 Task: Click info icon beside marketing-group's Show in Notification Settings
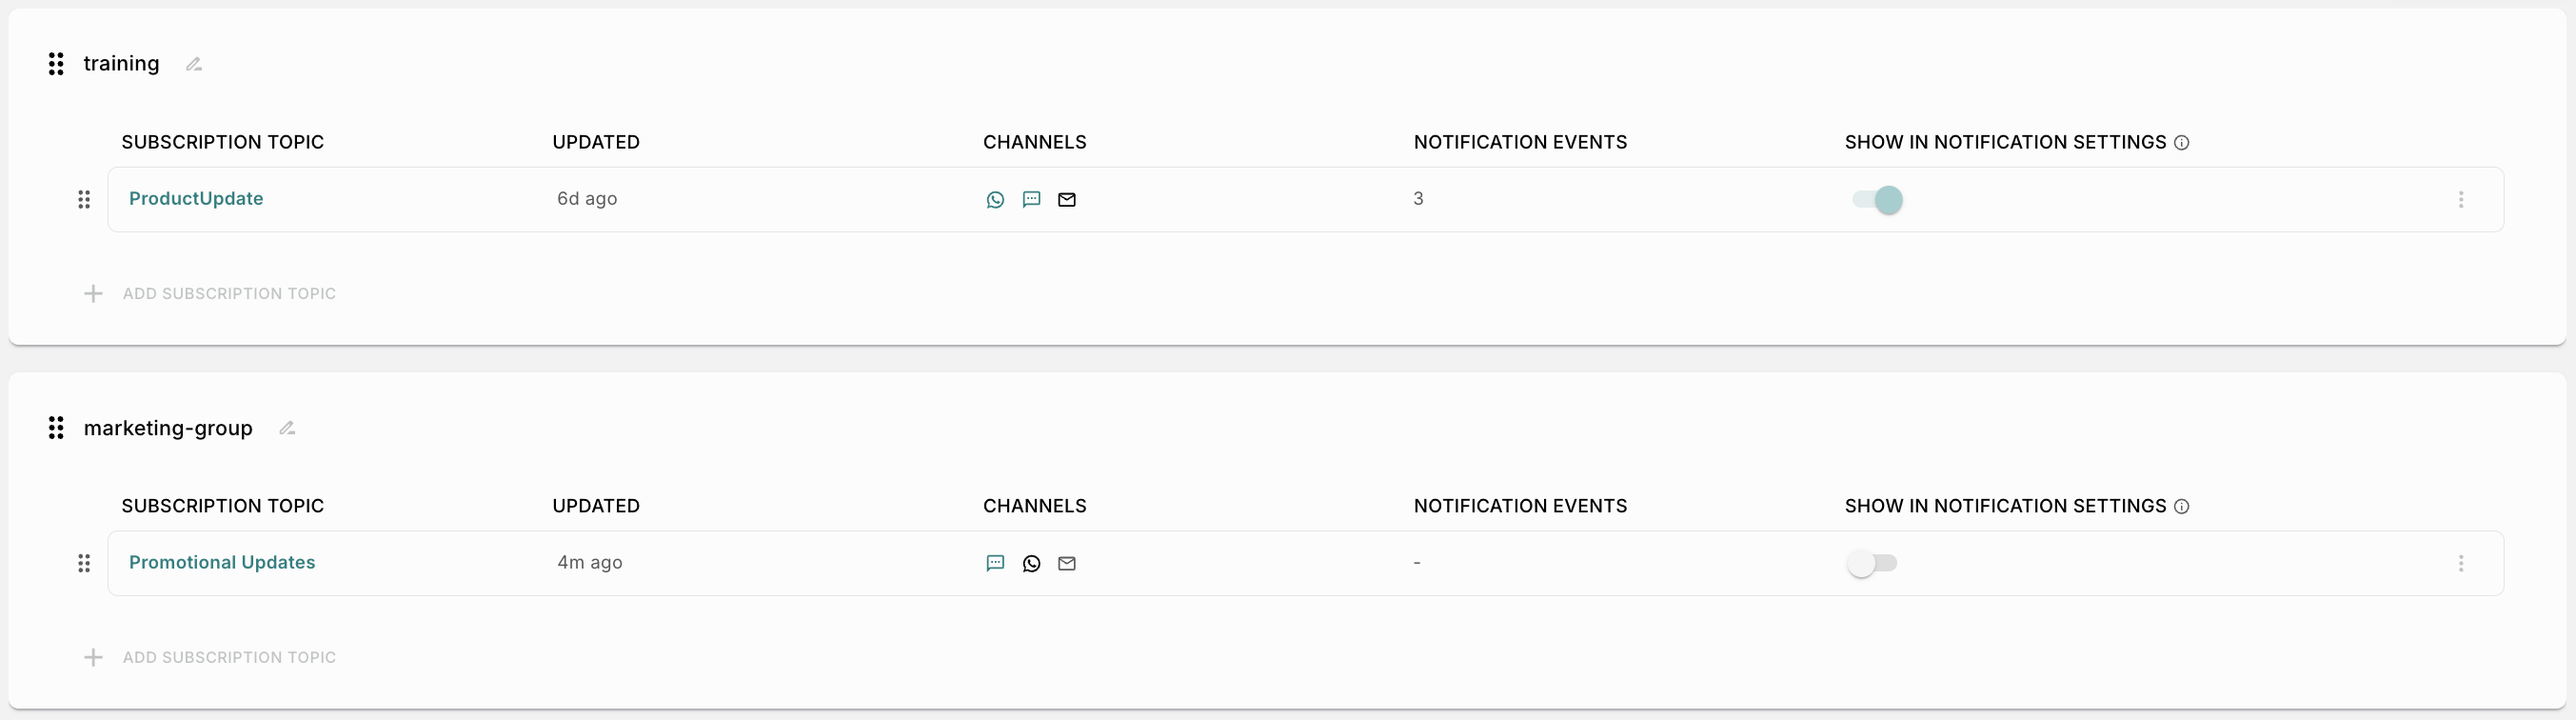coord(2182,507)
